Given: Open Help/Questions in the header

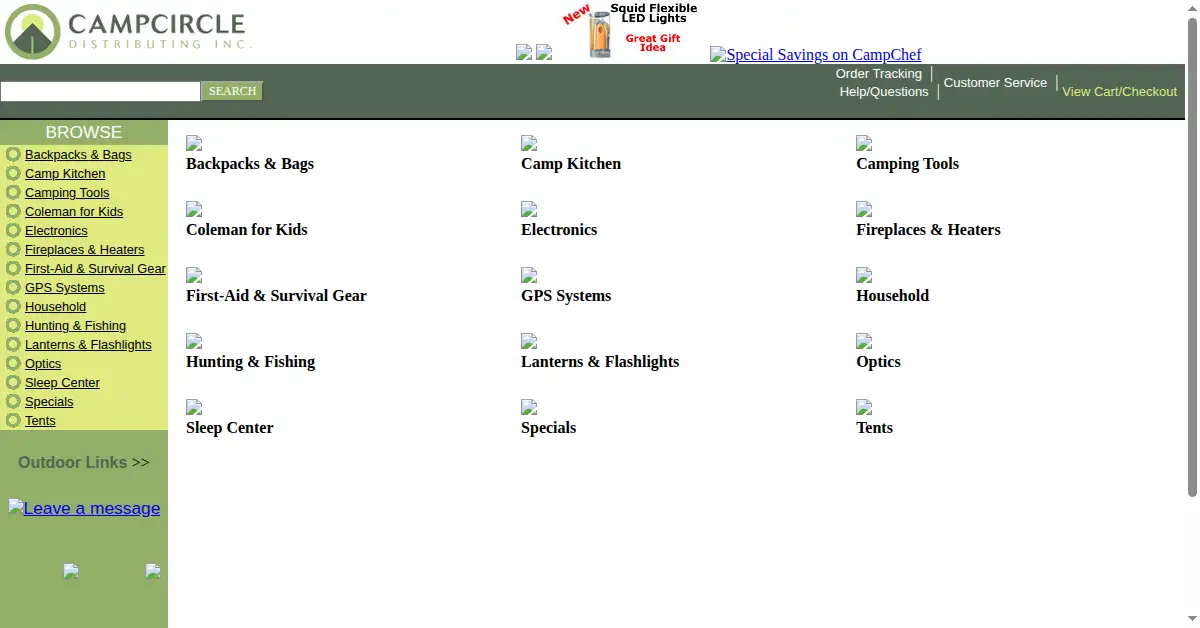Looking at the screenshot, I should click(884, 92).
